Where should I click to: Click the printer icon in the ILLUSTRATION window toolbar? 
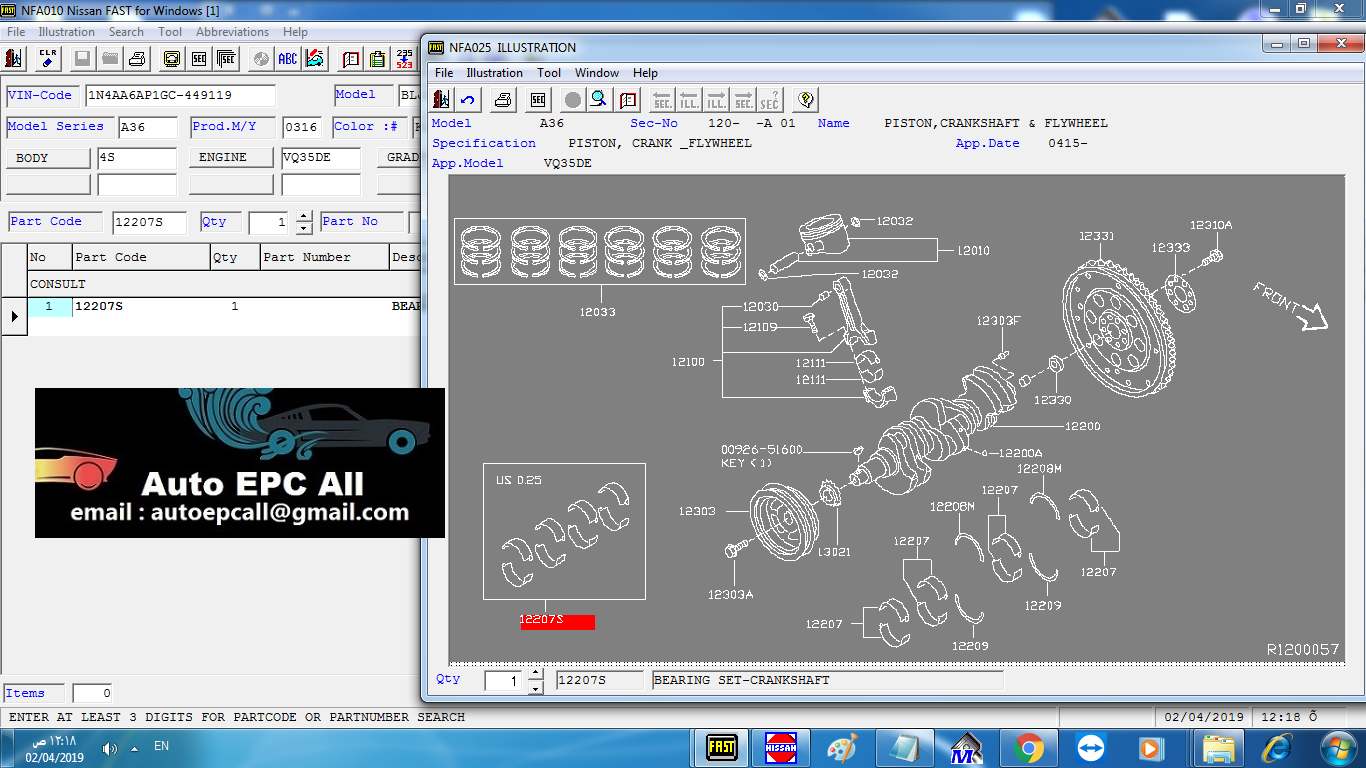[503, 99]
